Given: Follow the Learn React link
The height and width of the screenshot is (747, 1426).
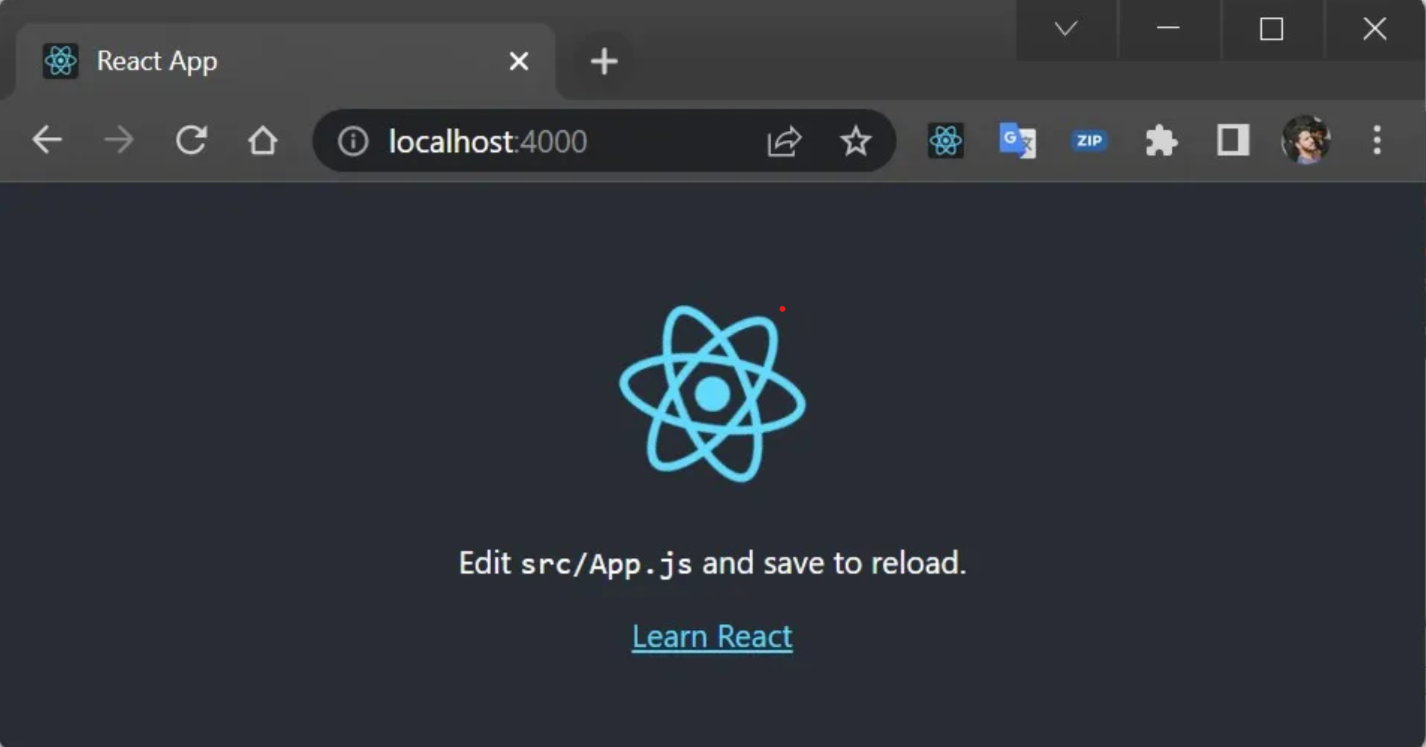Looking at the screenshot, I should (712, 636).
